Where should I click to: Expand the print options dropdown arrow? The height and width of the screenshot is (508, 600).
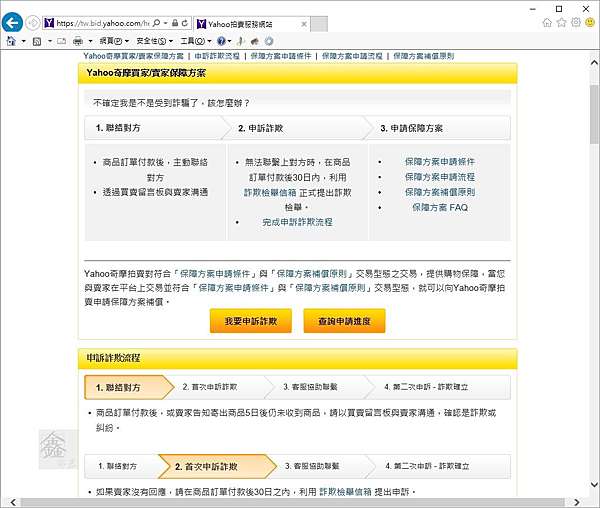click(x=90, y=41)
